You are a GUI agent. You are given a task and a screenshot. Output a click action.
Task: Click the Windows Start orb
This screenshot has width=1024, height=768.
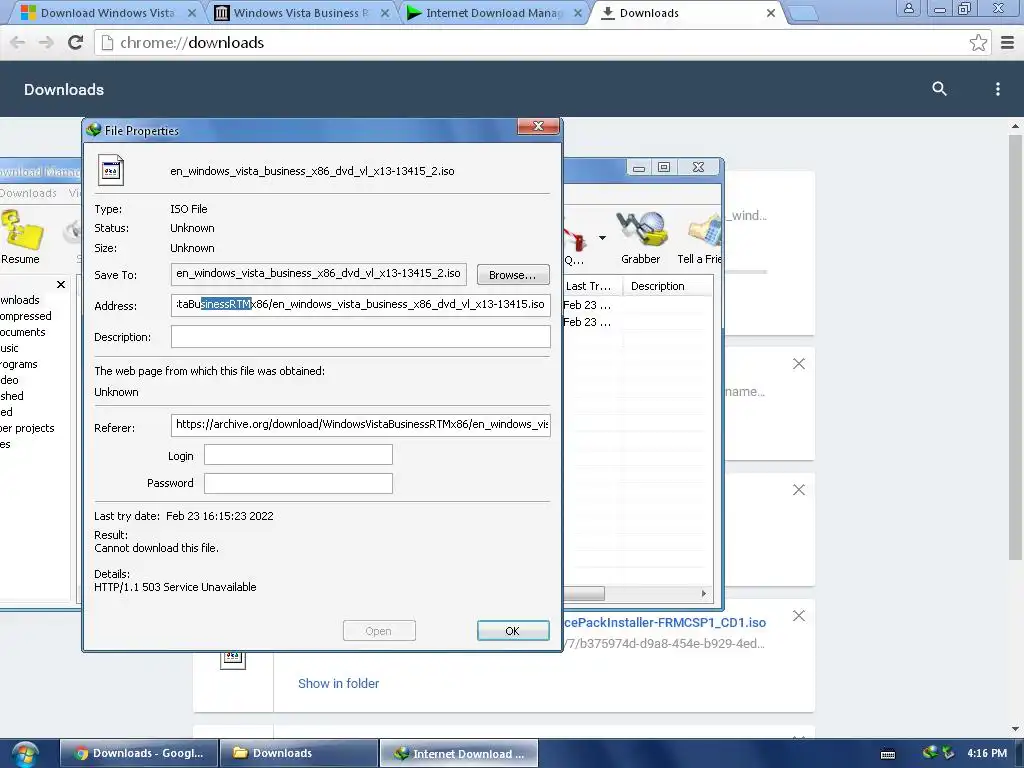point(24,754)
